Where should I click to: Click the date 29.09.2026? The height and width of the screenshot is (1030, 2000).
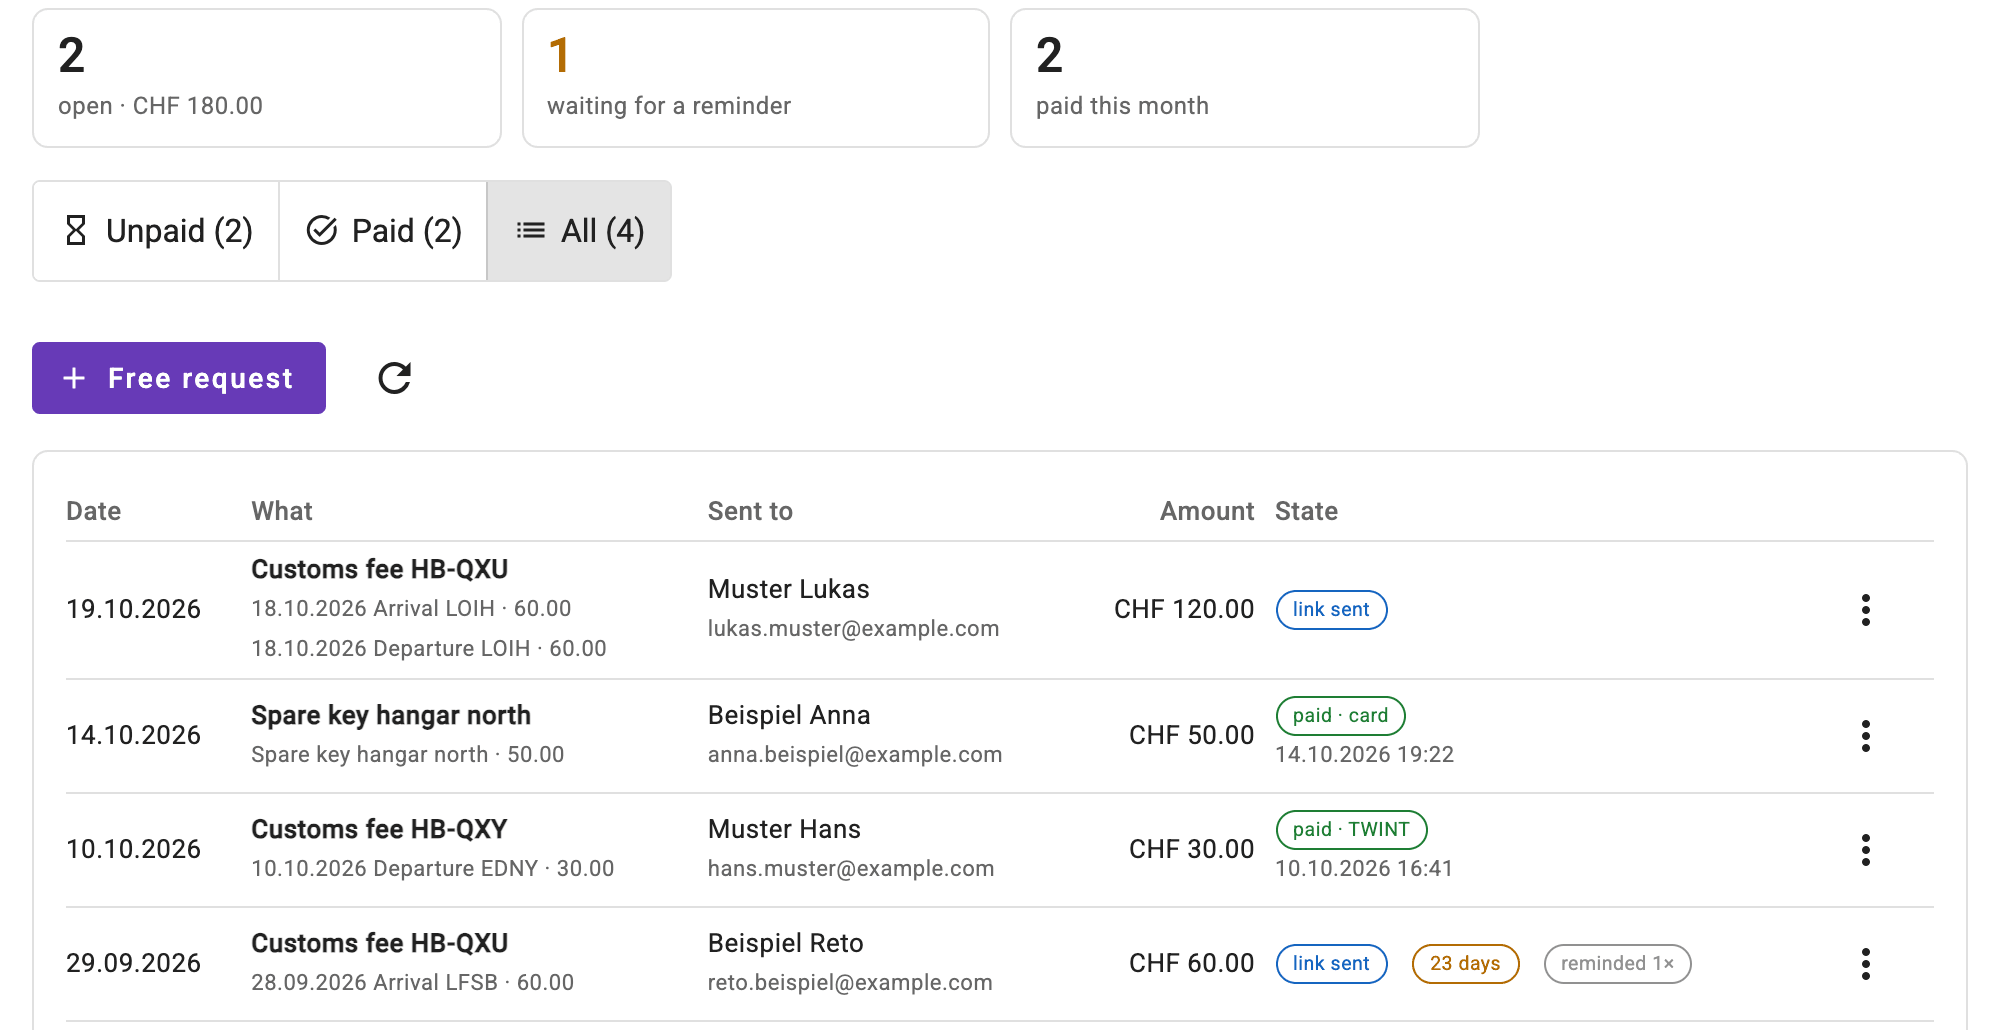click(x=133, y=964)
